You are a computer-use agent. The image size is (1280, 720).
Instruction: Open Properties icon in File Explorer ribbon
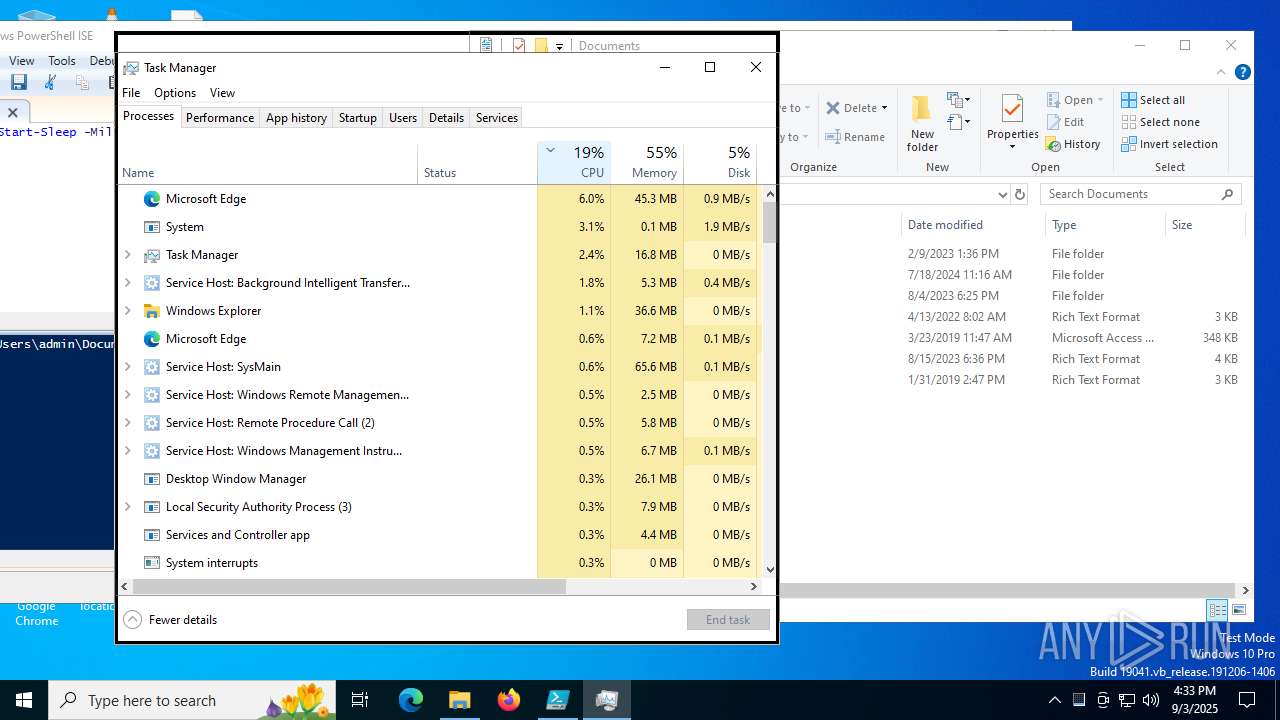tap(1013, 109)
